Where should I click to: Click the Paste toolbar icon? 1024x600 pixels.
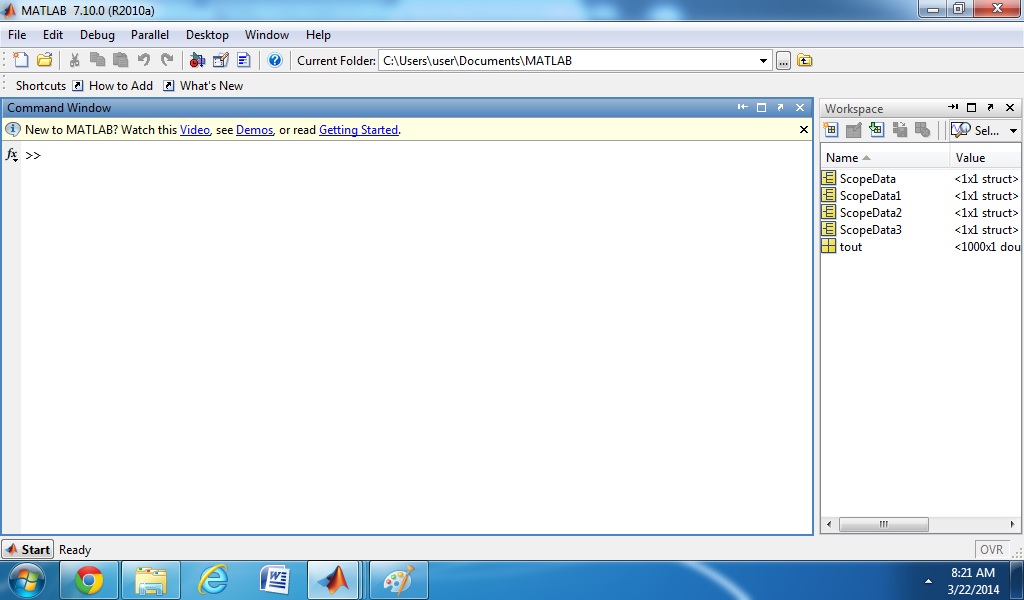point(120,60)
